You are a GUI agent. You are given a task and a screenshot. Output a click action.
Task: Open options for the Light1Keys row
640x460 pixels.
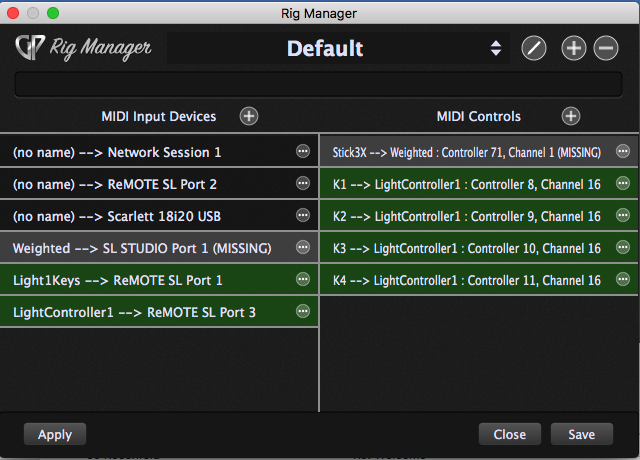click(x=303, y=279)
